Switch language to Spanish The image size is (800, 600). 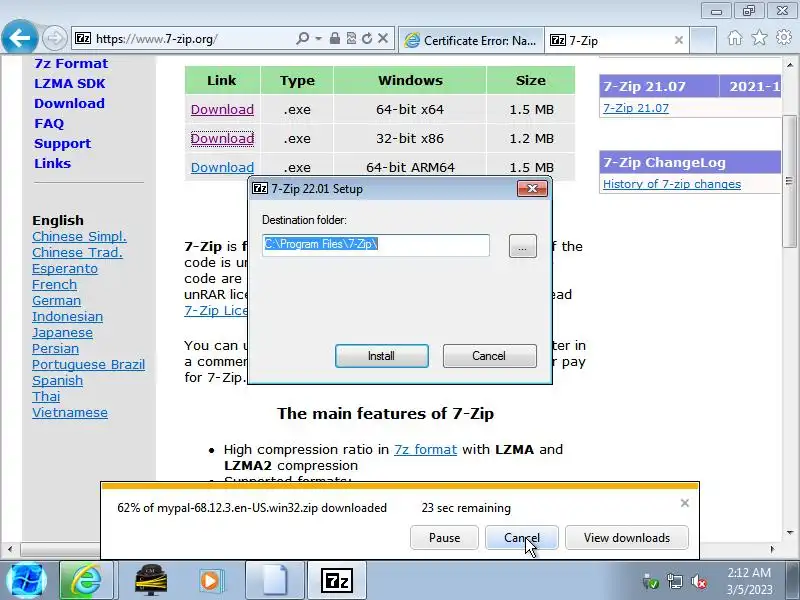(57, 381)
